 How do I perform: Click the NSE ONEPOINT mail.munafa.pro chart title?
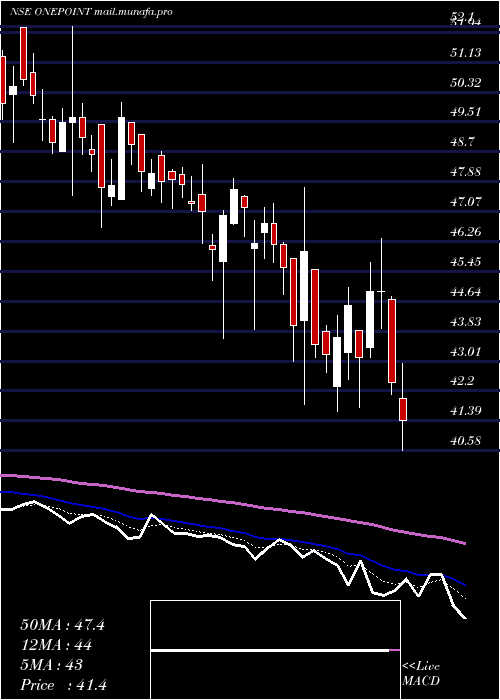[x=91, y=12]
